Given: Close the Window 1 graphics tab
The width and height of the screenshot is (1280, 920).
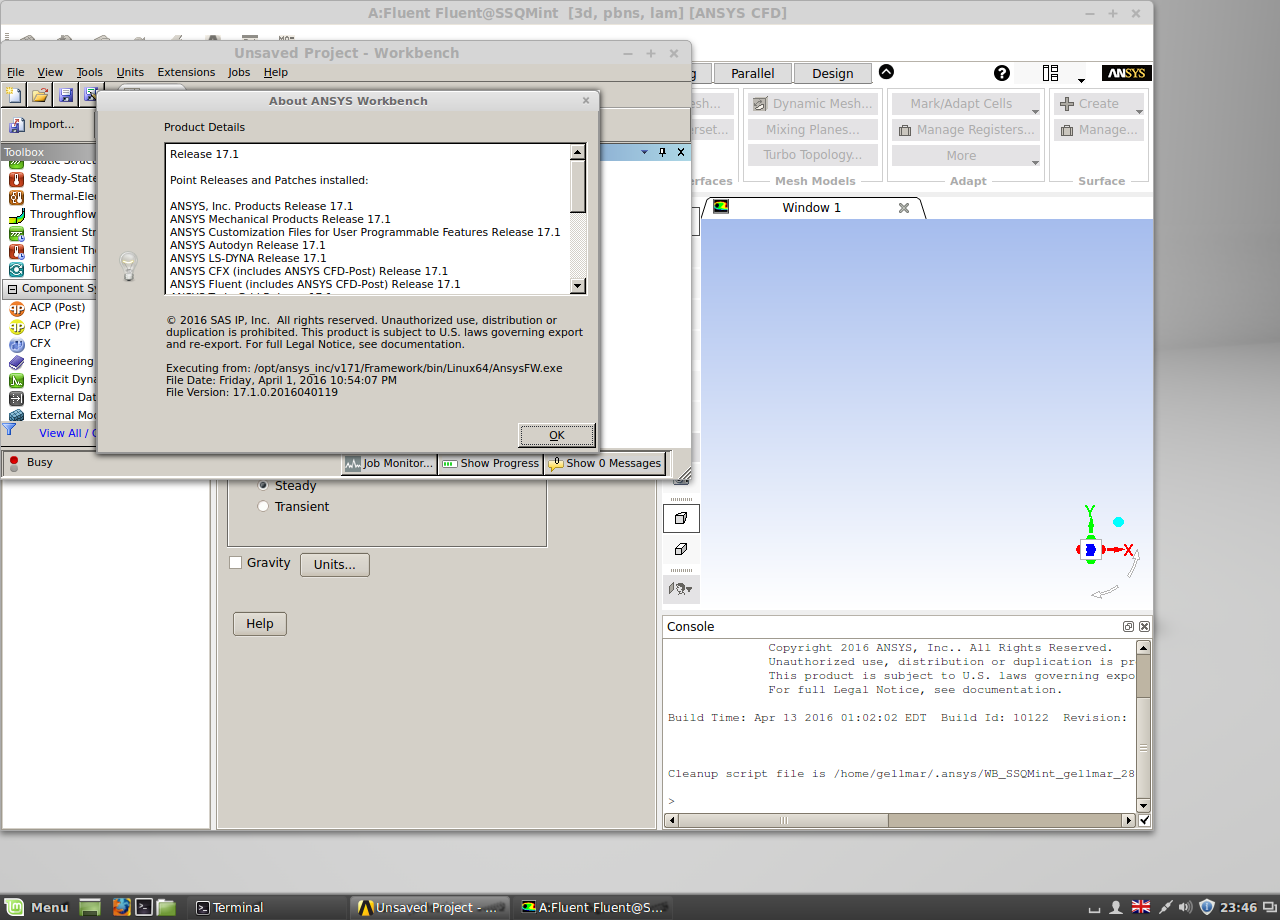Looking at the screenshot, I should (904, 207).
